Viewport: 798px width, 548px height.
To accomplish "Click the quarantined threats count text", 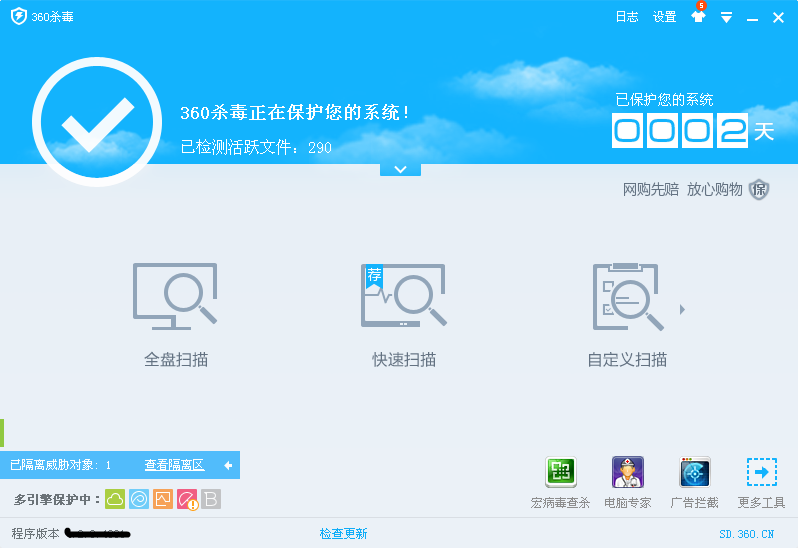I will [x=61, y=465].
